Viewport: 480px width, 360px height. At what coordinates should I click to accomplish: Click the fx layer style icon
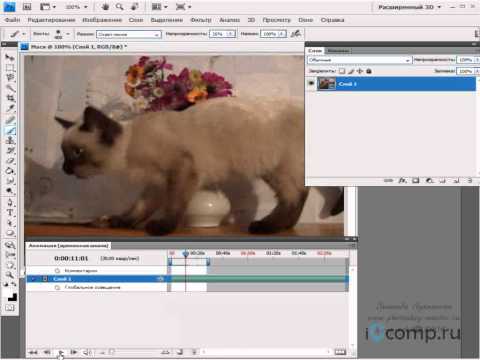point(403,180)
